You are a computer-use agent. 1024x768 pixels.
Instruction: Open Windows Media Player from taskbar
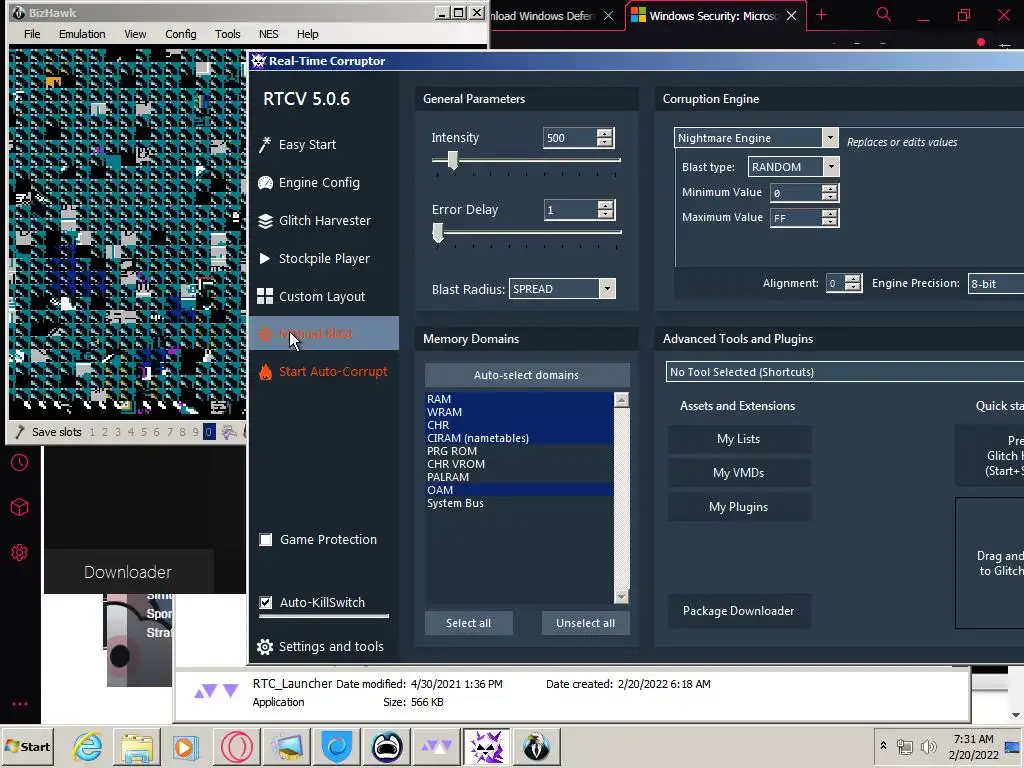(x=187, y=746)
